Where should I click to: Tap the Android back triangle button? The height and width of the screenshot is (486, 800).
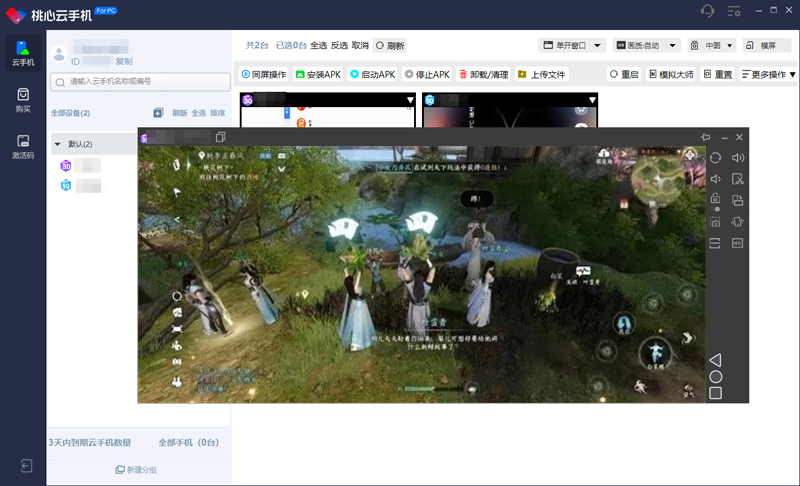click(x=715, y=360)
